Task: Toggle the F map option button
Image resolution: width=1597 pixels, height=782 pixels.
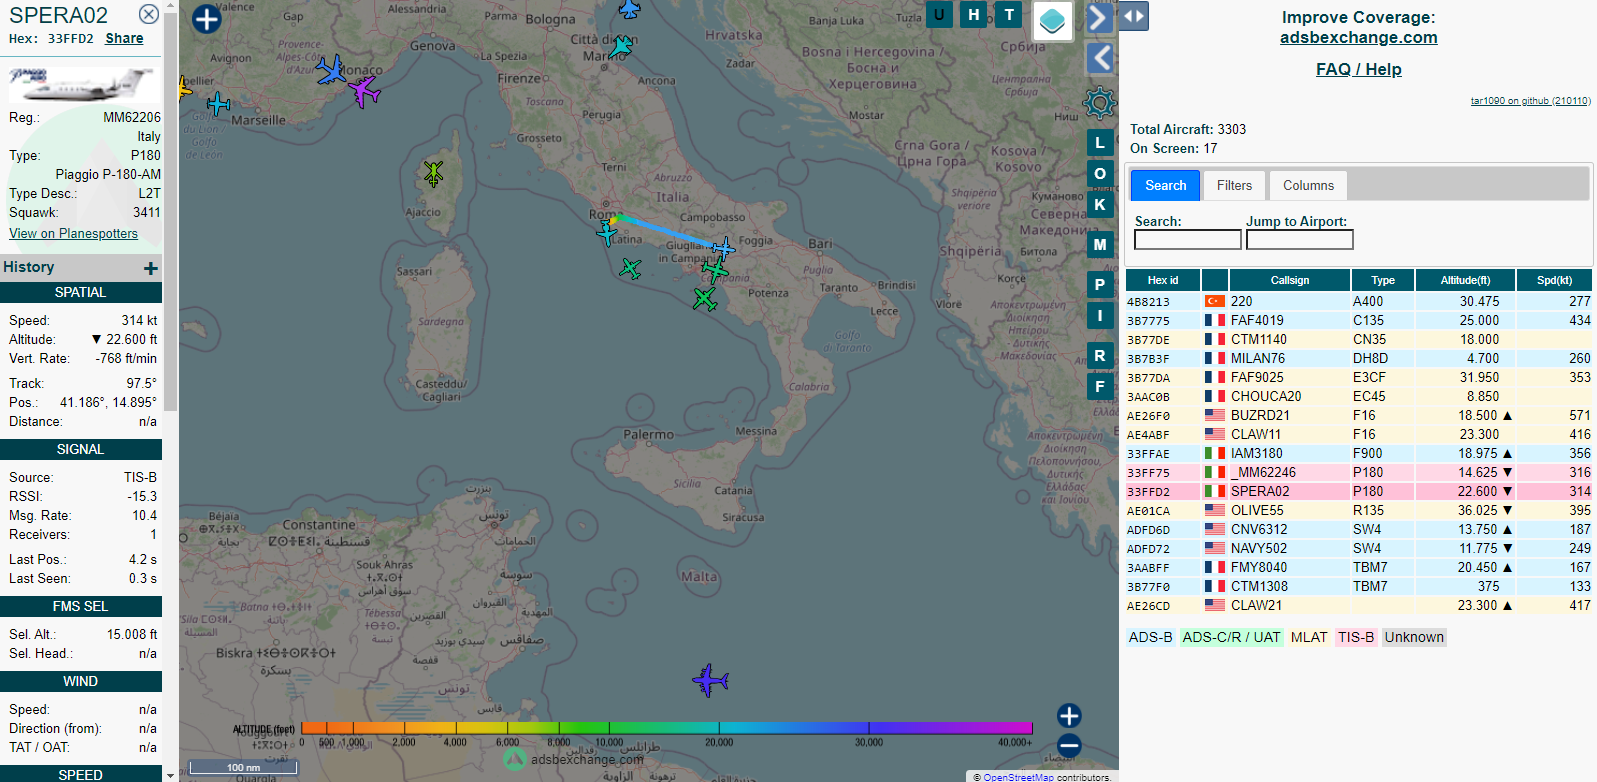Action: [x=1100, y=387]
